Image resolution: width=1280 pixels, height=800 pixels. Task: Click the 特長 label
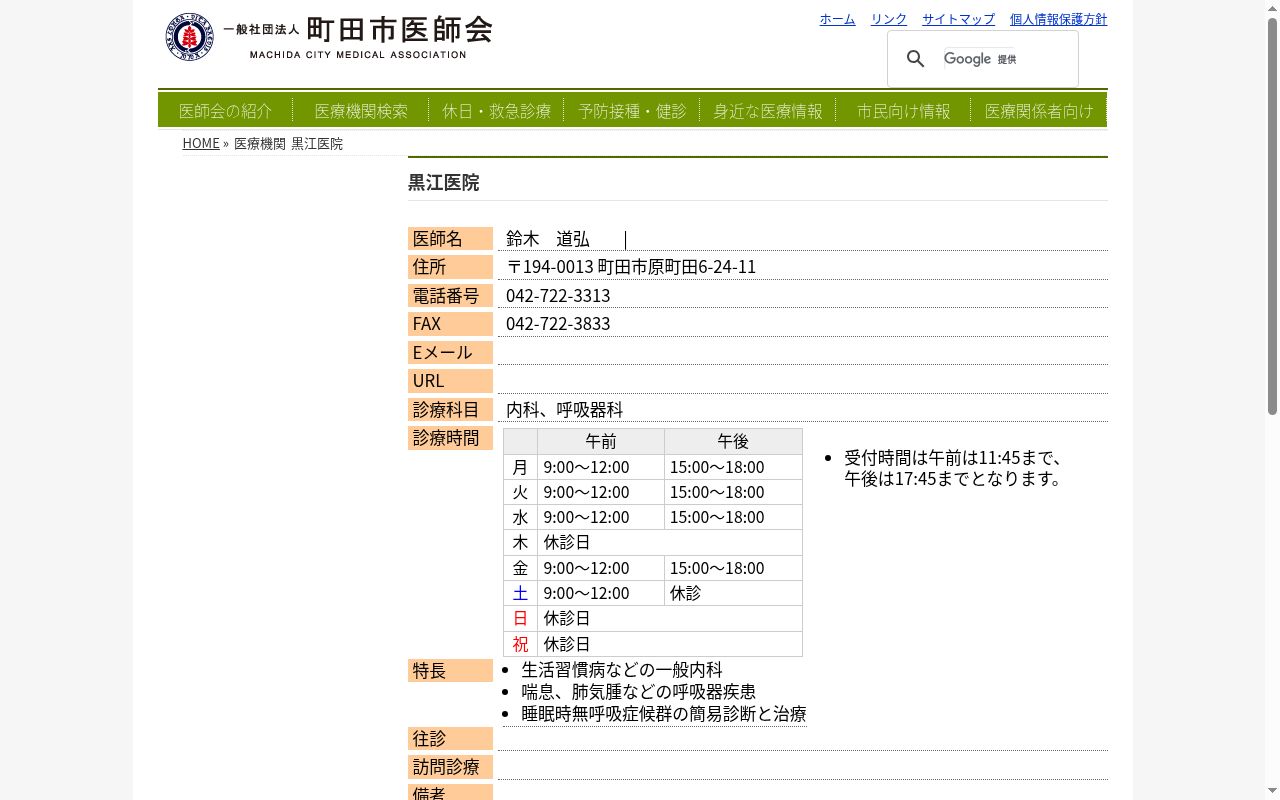coord(450,670)
